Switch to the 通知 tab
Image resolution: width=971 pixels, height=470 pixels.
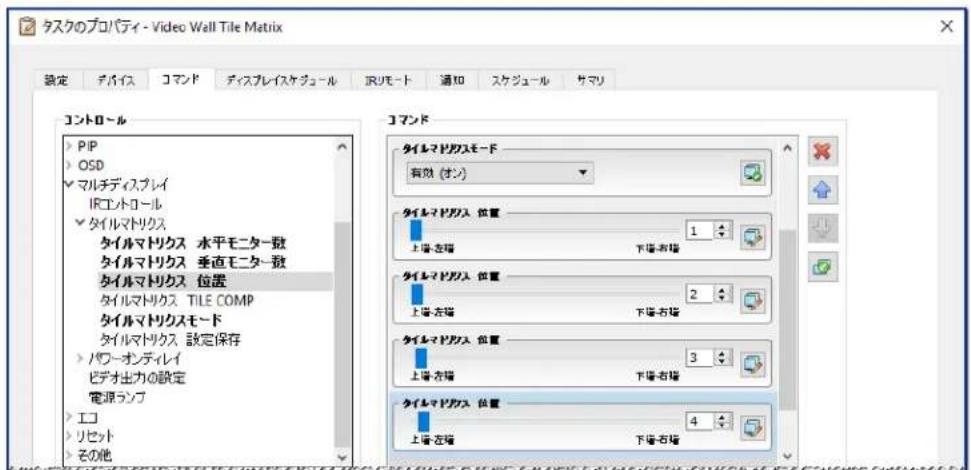tap(452, 80)
